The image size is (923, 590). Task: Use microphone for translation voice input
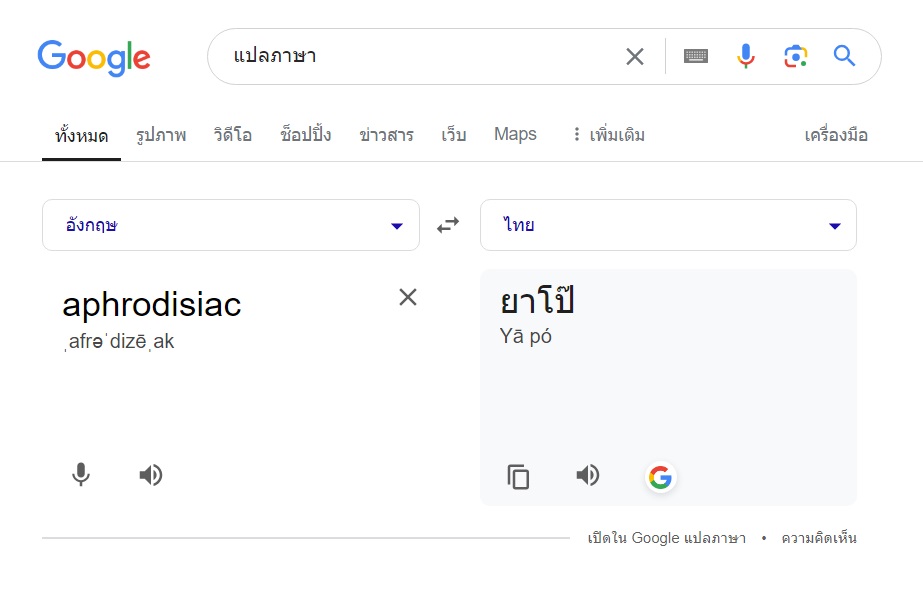(81, 475)
